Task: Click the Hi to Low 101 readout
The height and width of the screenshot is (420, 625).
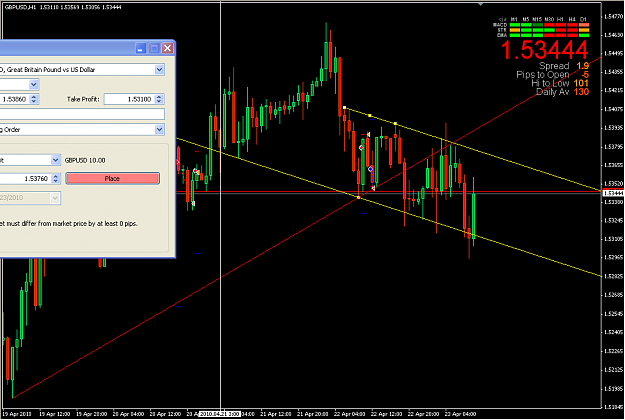Action: tap(560, 83)
